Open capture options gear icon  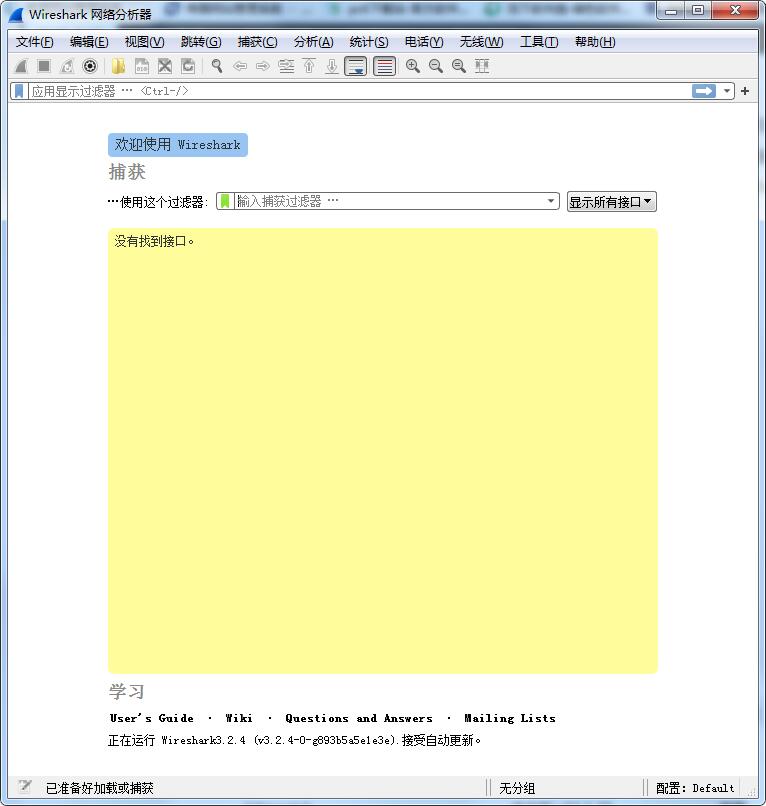pyautogui.click(x=90, y=66)
